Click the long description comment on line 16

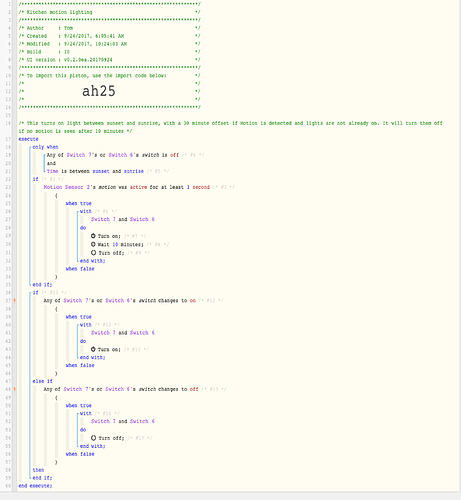(x=230, y=127)
